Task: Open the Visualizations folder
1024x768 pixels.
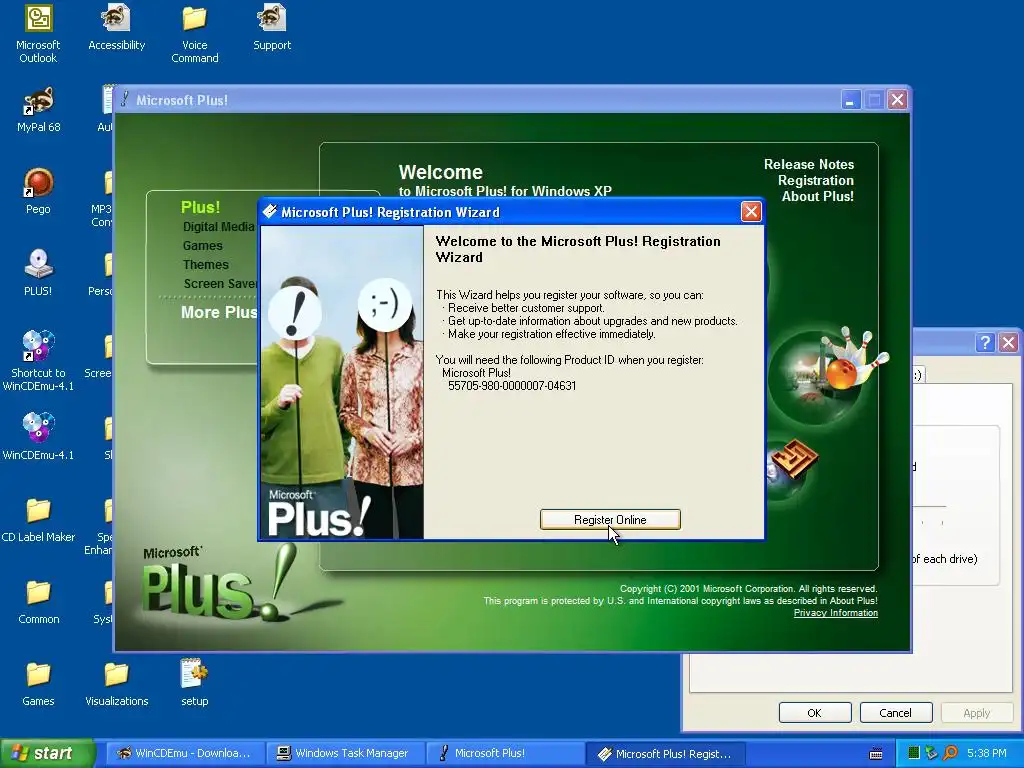Action: (x=116, y=683)
